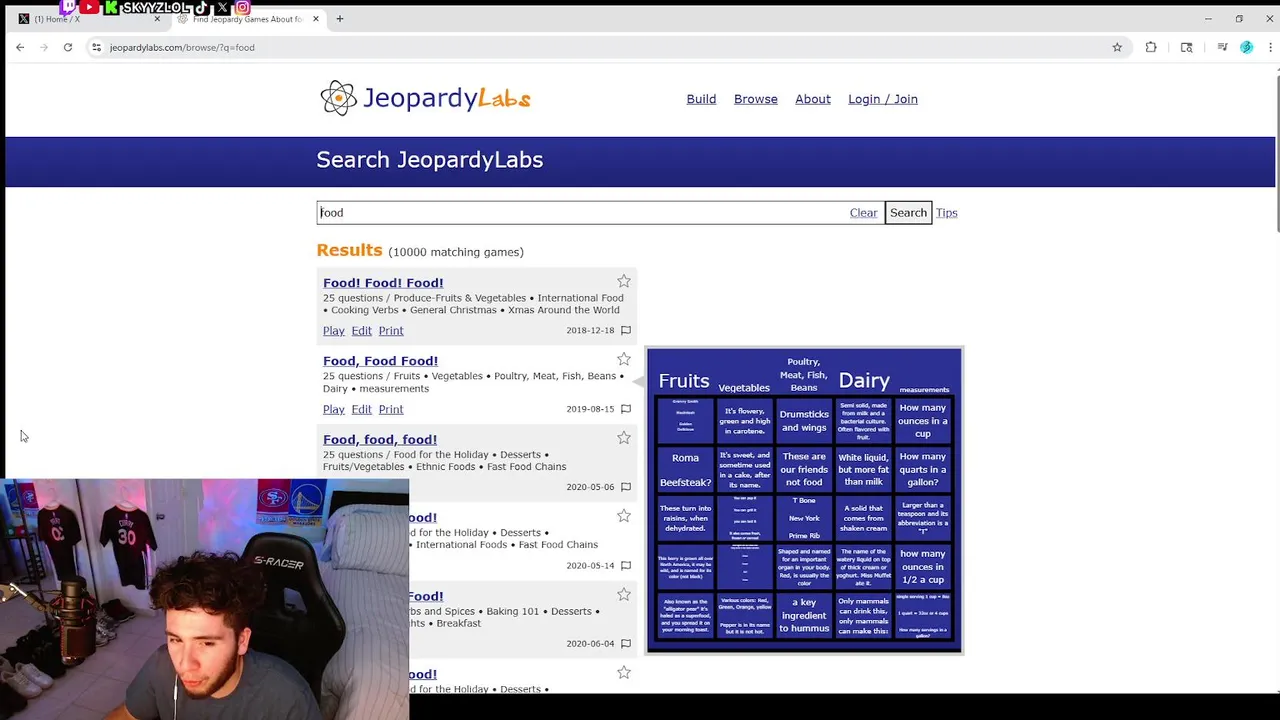Open the Build menu link
This screenshot has height=720, width=1280.
point(701,99)
